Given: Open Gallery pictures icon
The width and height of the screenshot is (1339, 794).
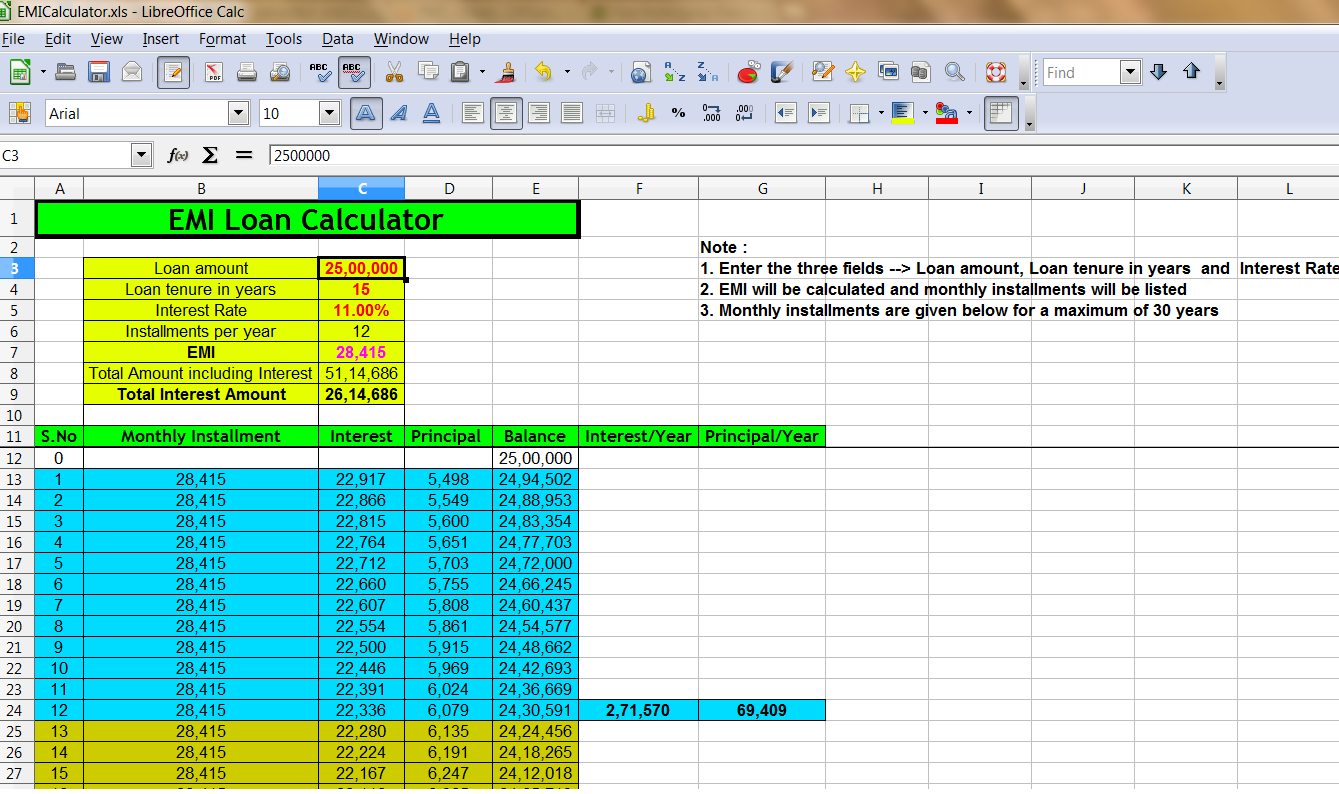Looking at the screenshot, I should click(888, 72).
